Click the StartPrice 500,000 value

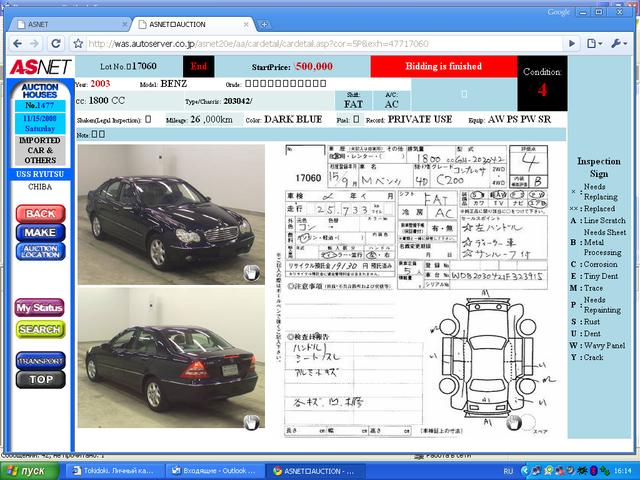tap(314, 67)
